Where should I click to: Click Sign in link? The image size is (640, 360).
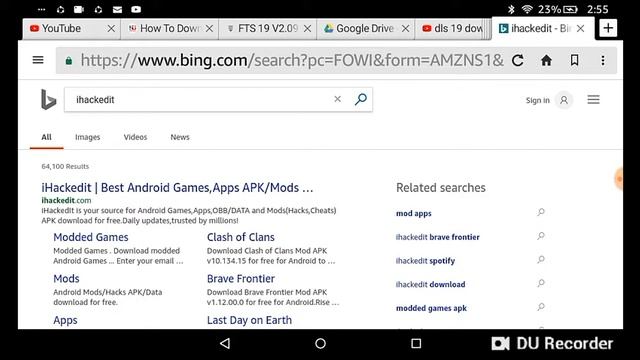(538, 100)
